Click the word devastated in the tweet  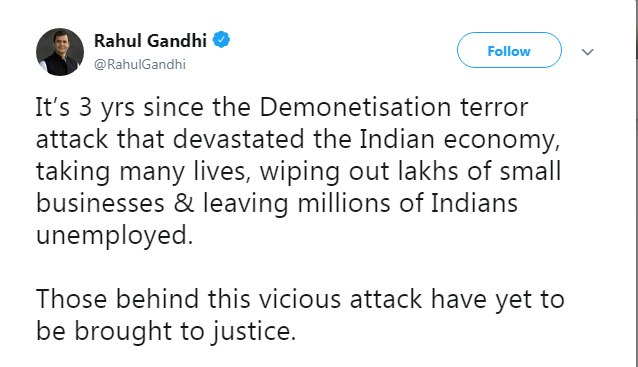[x=238, y=139]
